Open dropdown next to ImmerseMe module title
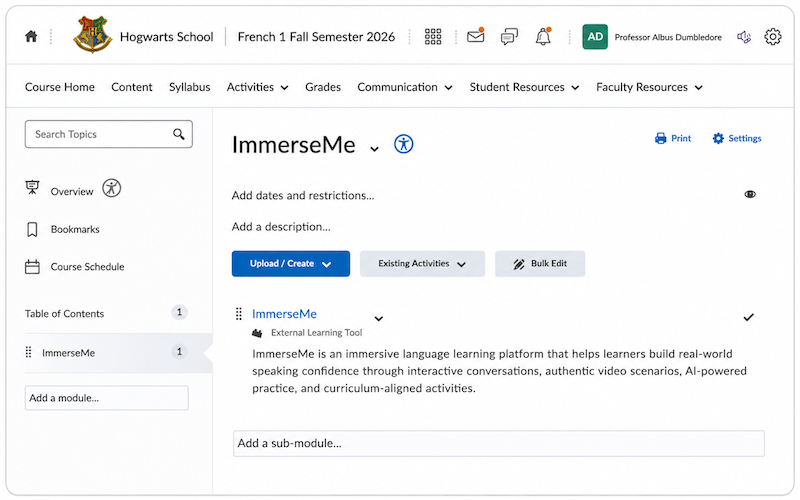This screenshot has height=500, width=800. [x=374, y=149]
